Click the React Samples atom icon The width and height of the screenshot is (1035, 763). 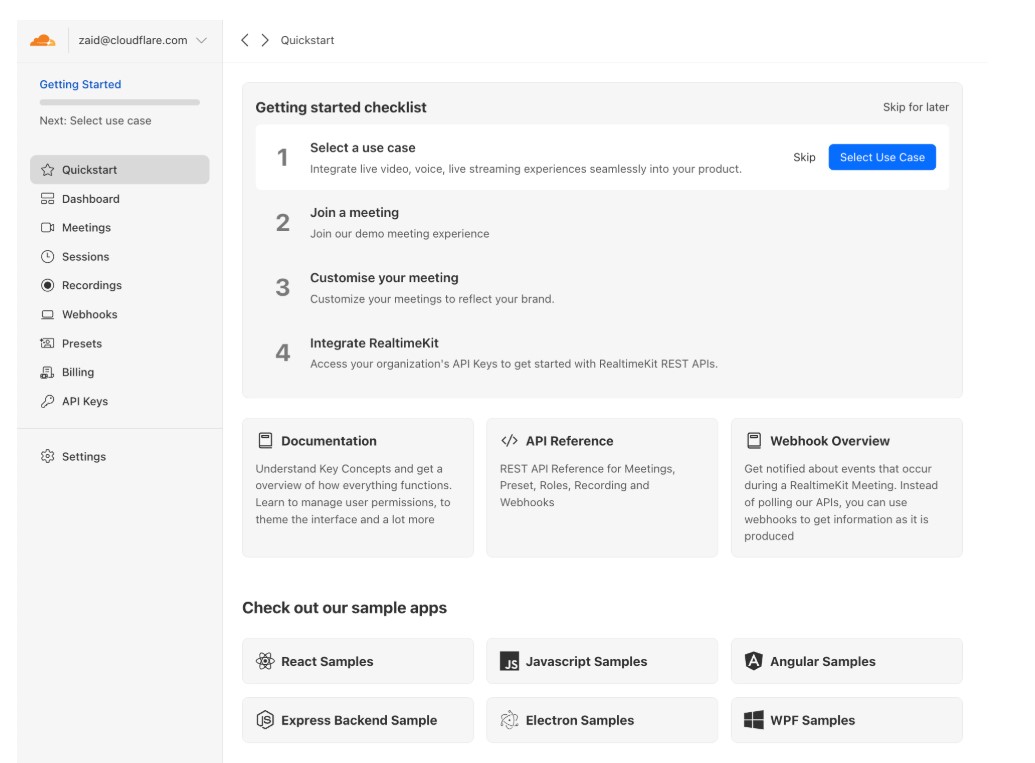[265, 662]
